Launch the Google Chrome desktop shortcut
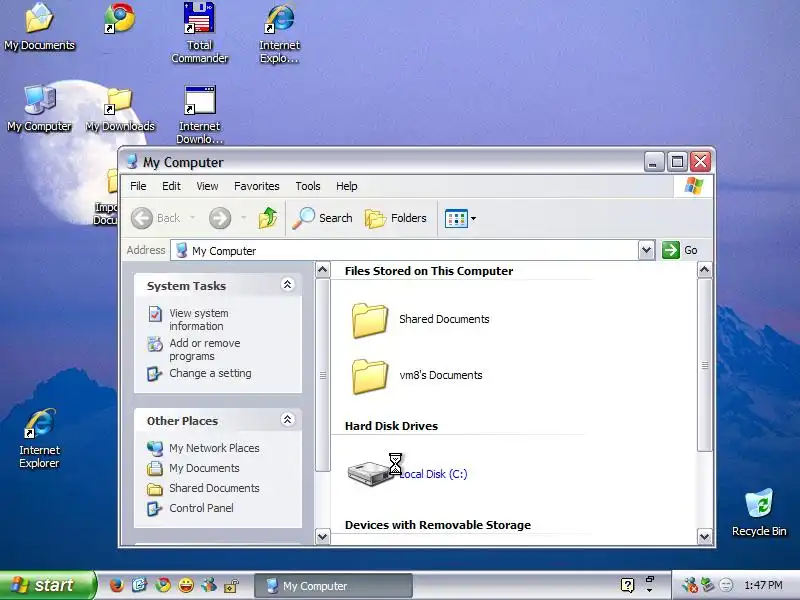The height and width of the screenshot is (600, 800). click(119, 18)
